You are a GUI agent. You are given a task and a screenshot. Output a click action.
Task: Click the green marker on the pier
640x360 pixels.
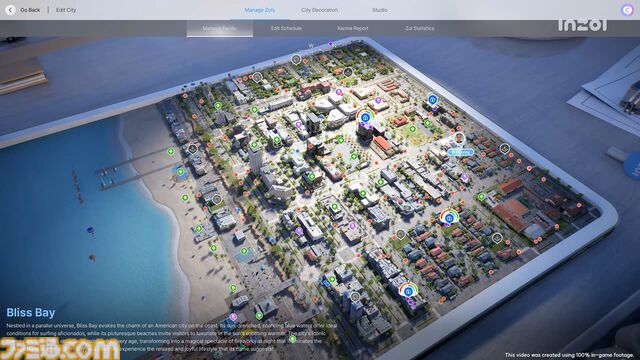[x=171, y=151]
